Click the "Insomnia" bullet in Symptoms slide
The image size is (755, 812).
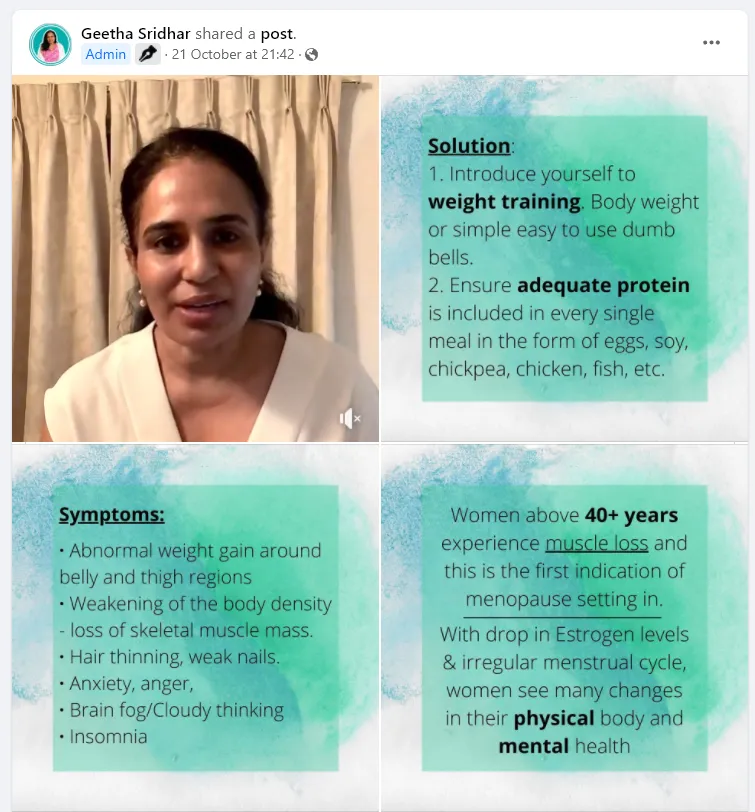coord(104,736)
